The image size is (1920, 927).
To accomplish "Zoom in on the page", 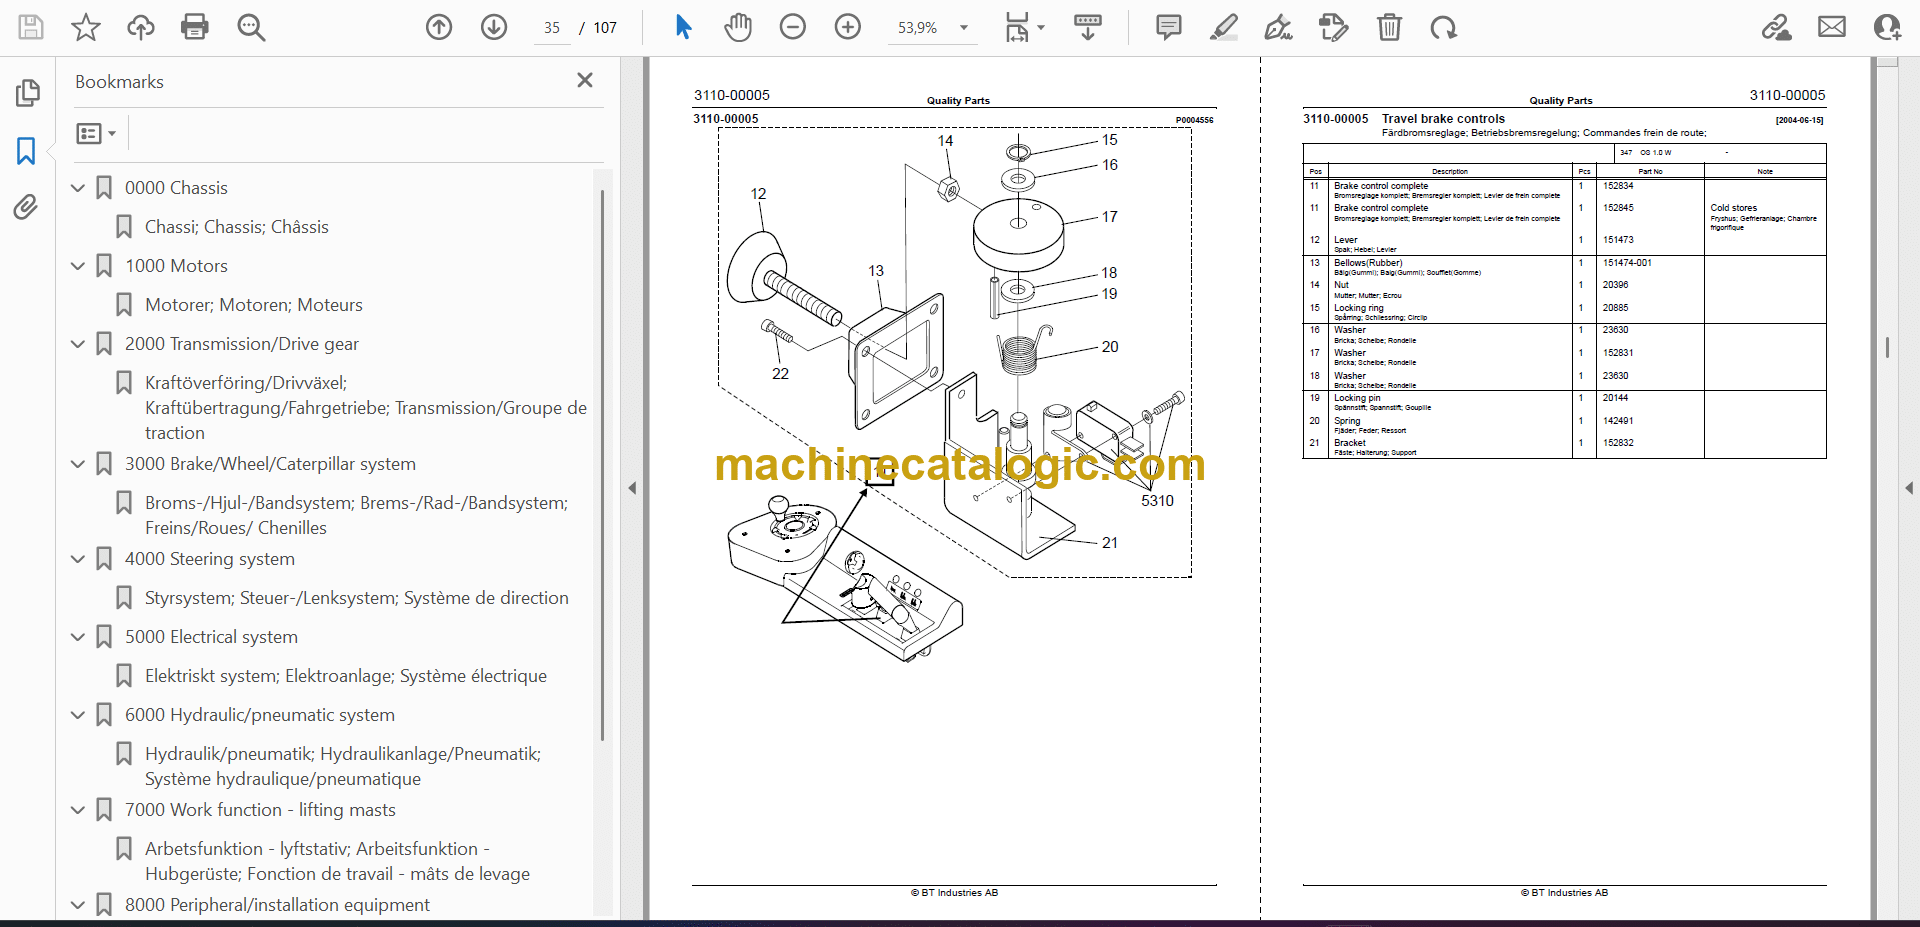I will (x=848, y=27).
